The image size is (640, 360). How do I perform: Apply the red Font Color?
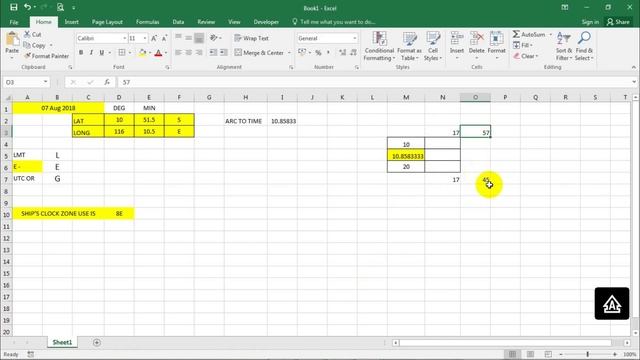(158, 53)
